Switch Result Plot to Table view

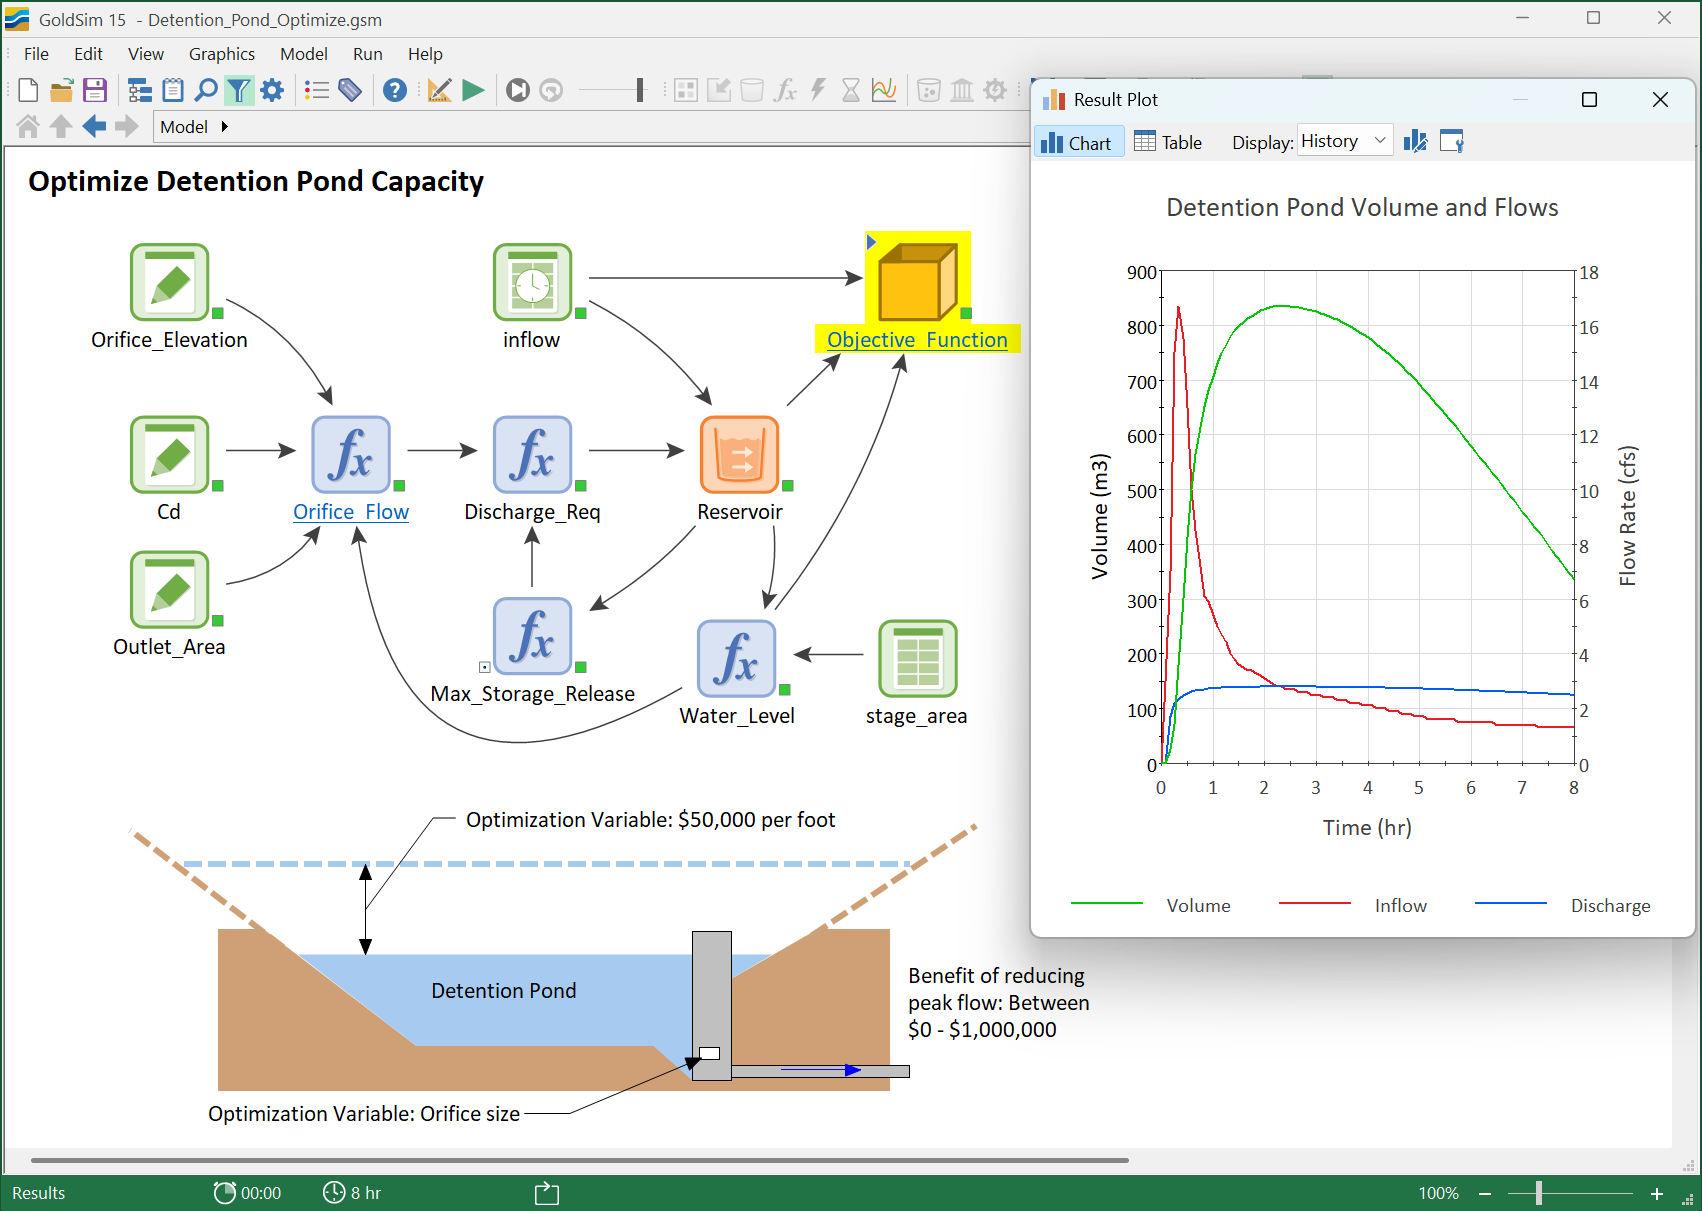[1169, 142]
